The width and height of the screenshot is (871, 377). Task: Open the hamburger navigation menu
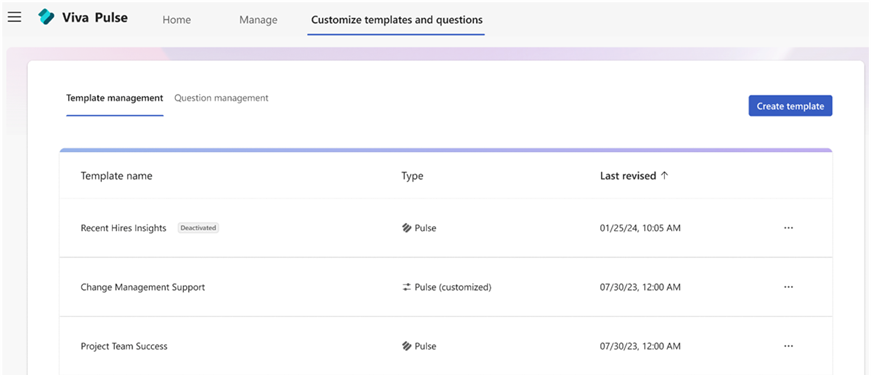coord(14,17)
